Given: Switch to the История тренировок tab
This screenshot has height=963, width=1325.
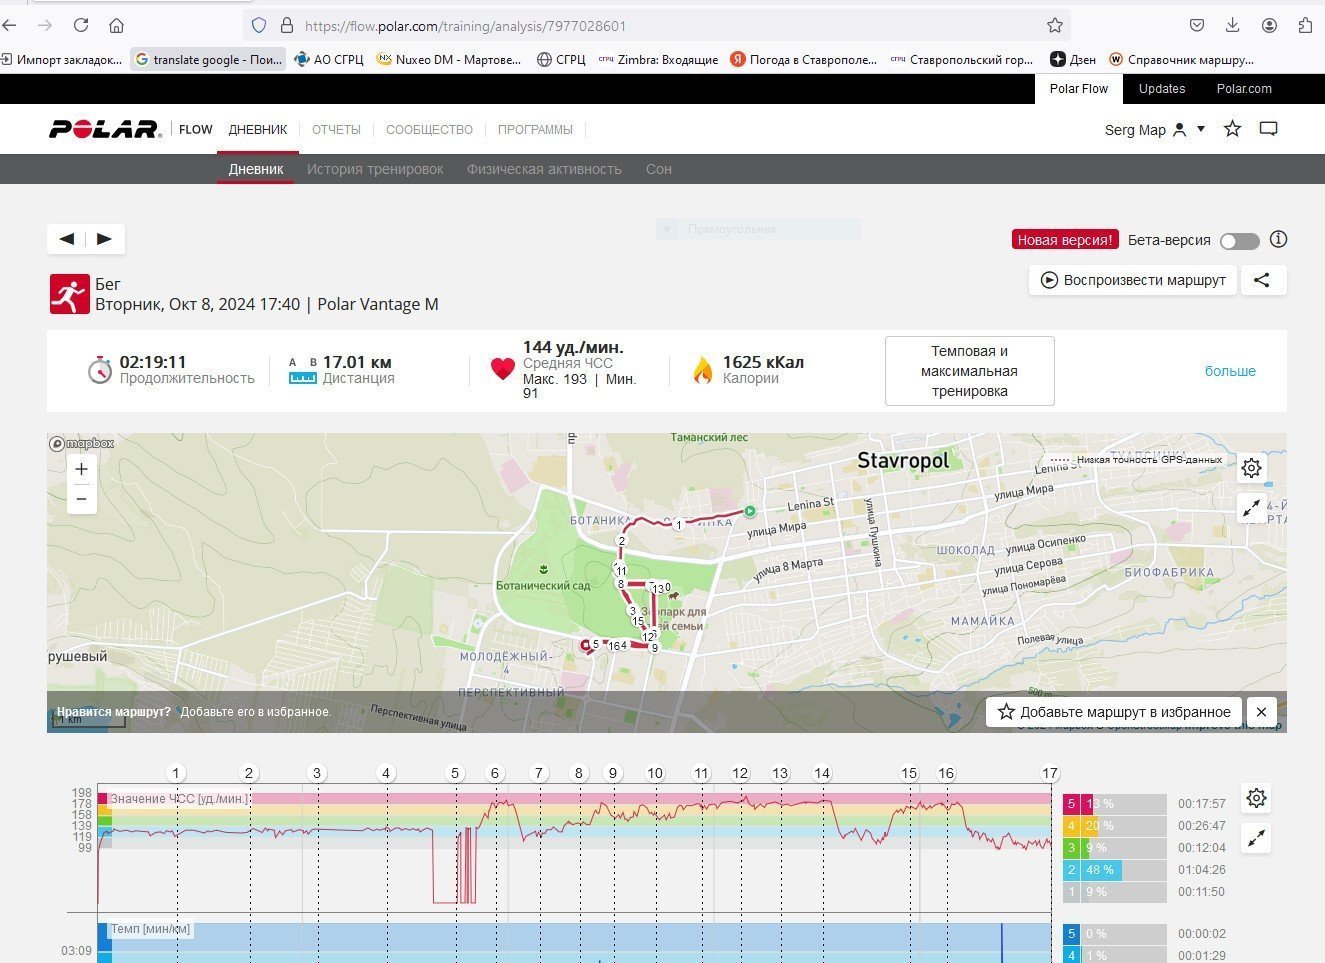Looking at the screenshot, I should tap(375, 169).
